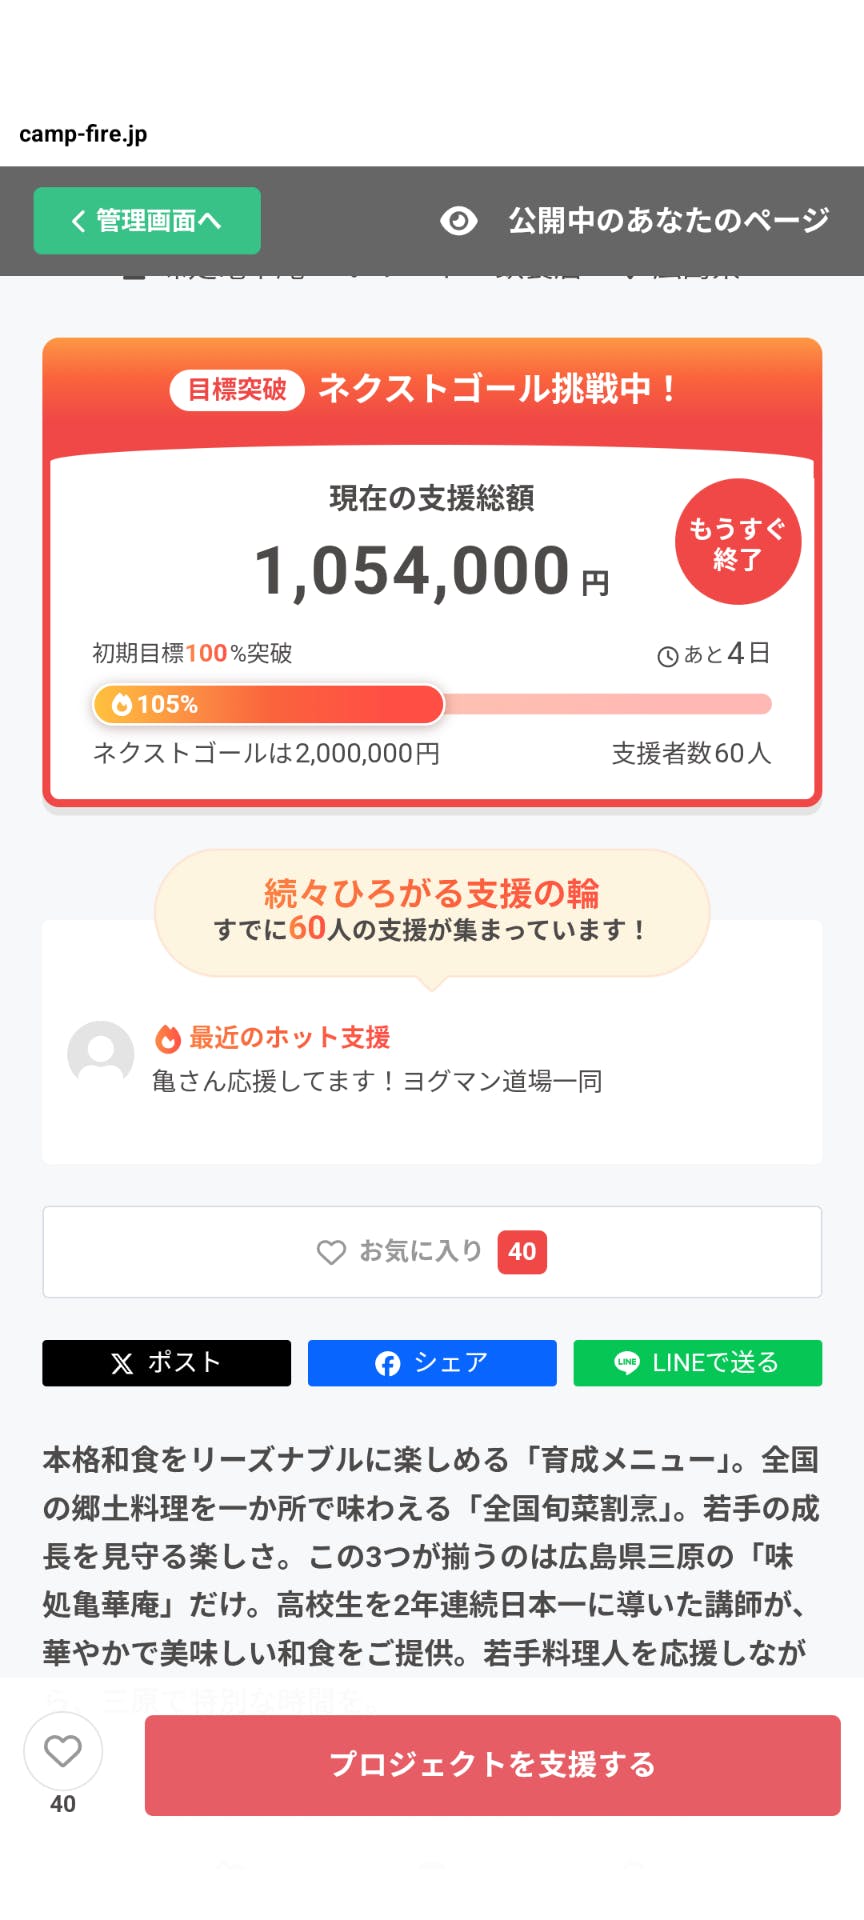This screenshot has width=864, height=1920.
Task: Go back to 管理画面 with green button
Action: tap(147, 221)
